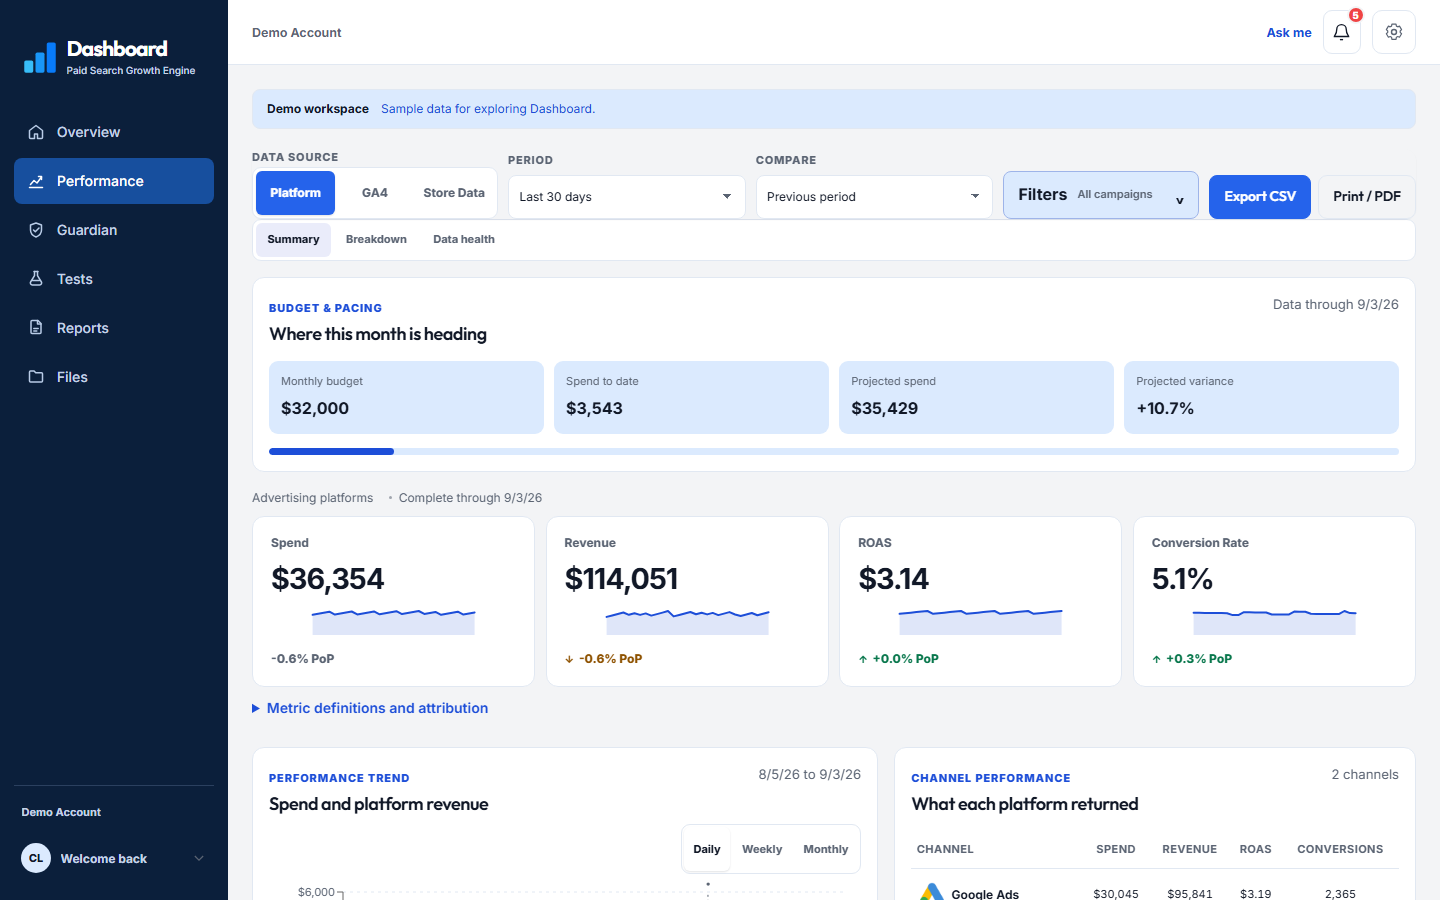Open the Compare Previous period dropdown
Screen dimensions: 1440x900
(x=874, y=197)
